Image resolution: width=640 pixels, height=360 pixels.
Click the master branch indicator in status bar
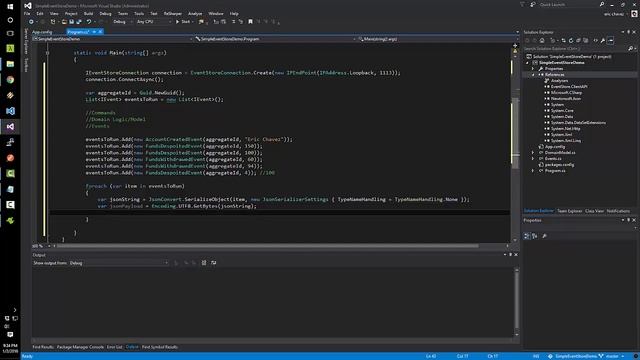pos(611,356)
